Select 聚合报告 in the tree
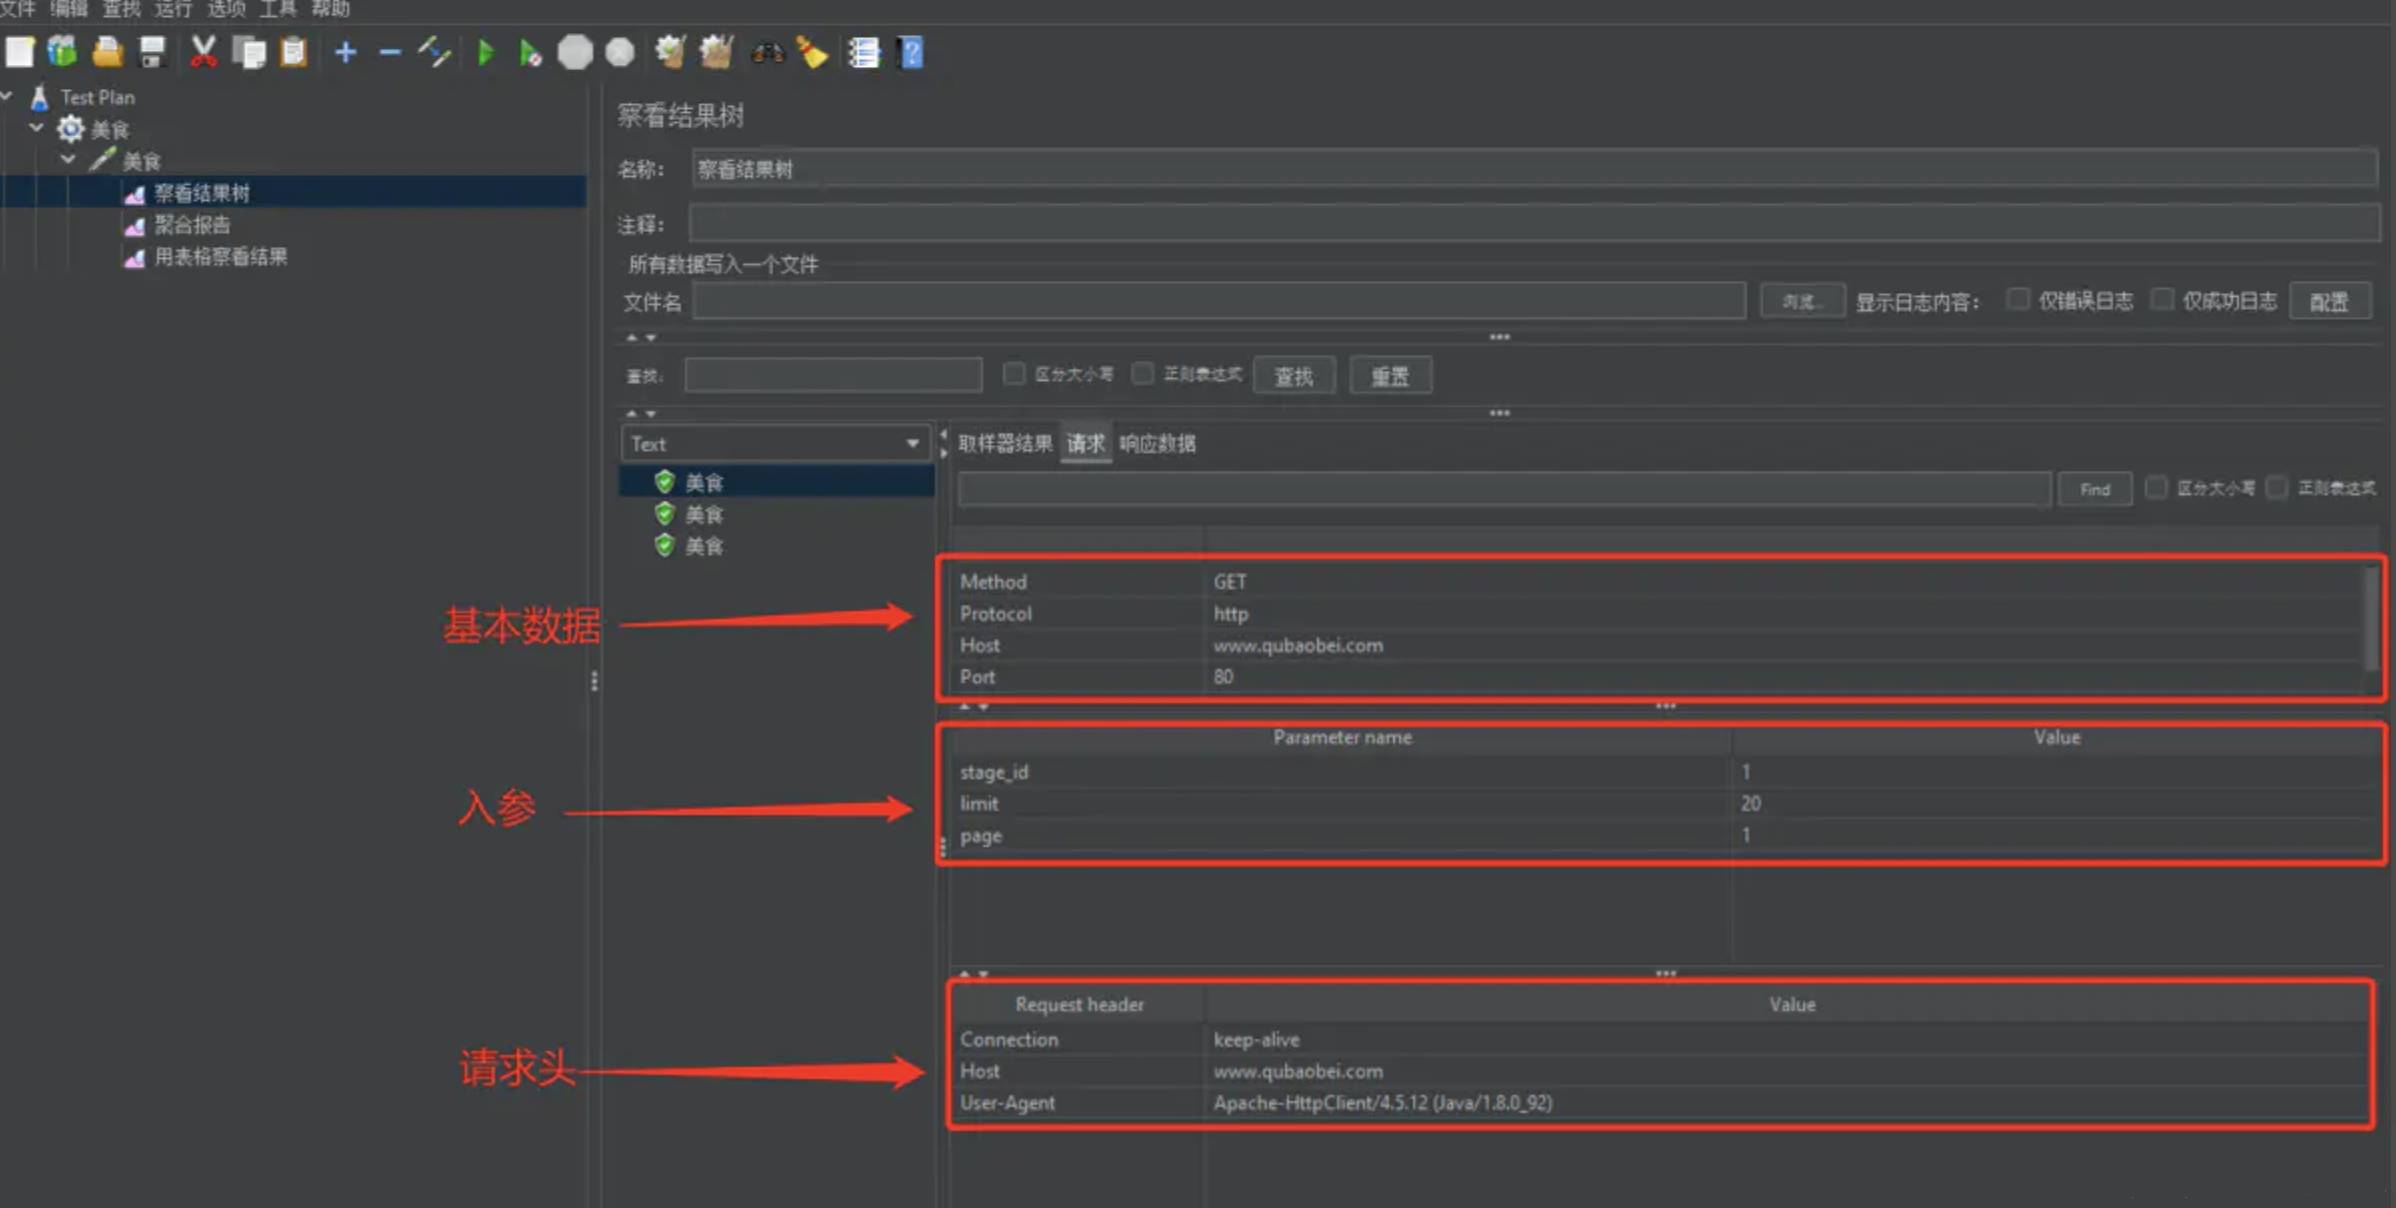Screen dimensions: 2396x1208 click(192, 225)
